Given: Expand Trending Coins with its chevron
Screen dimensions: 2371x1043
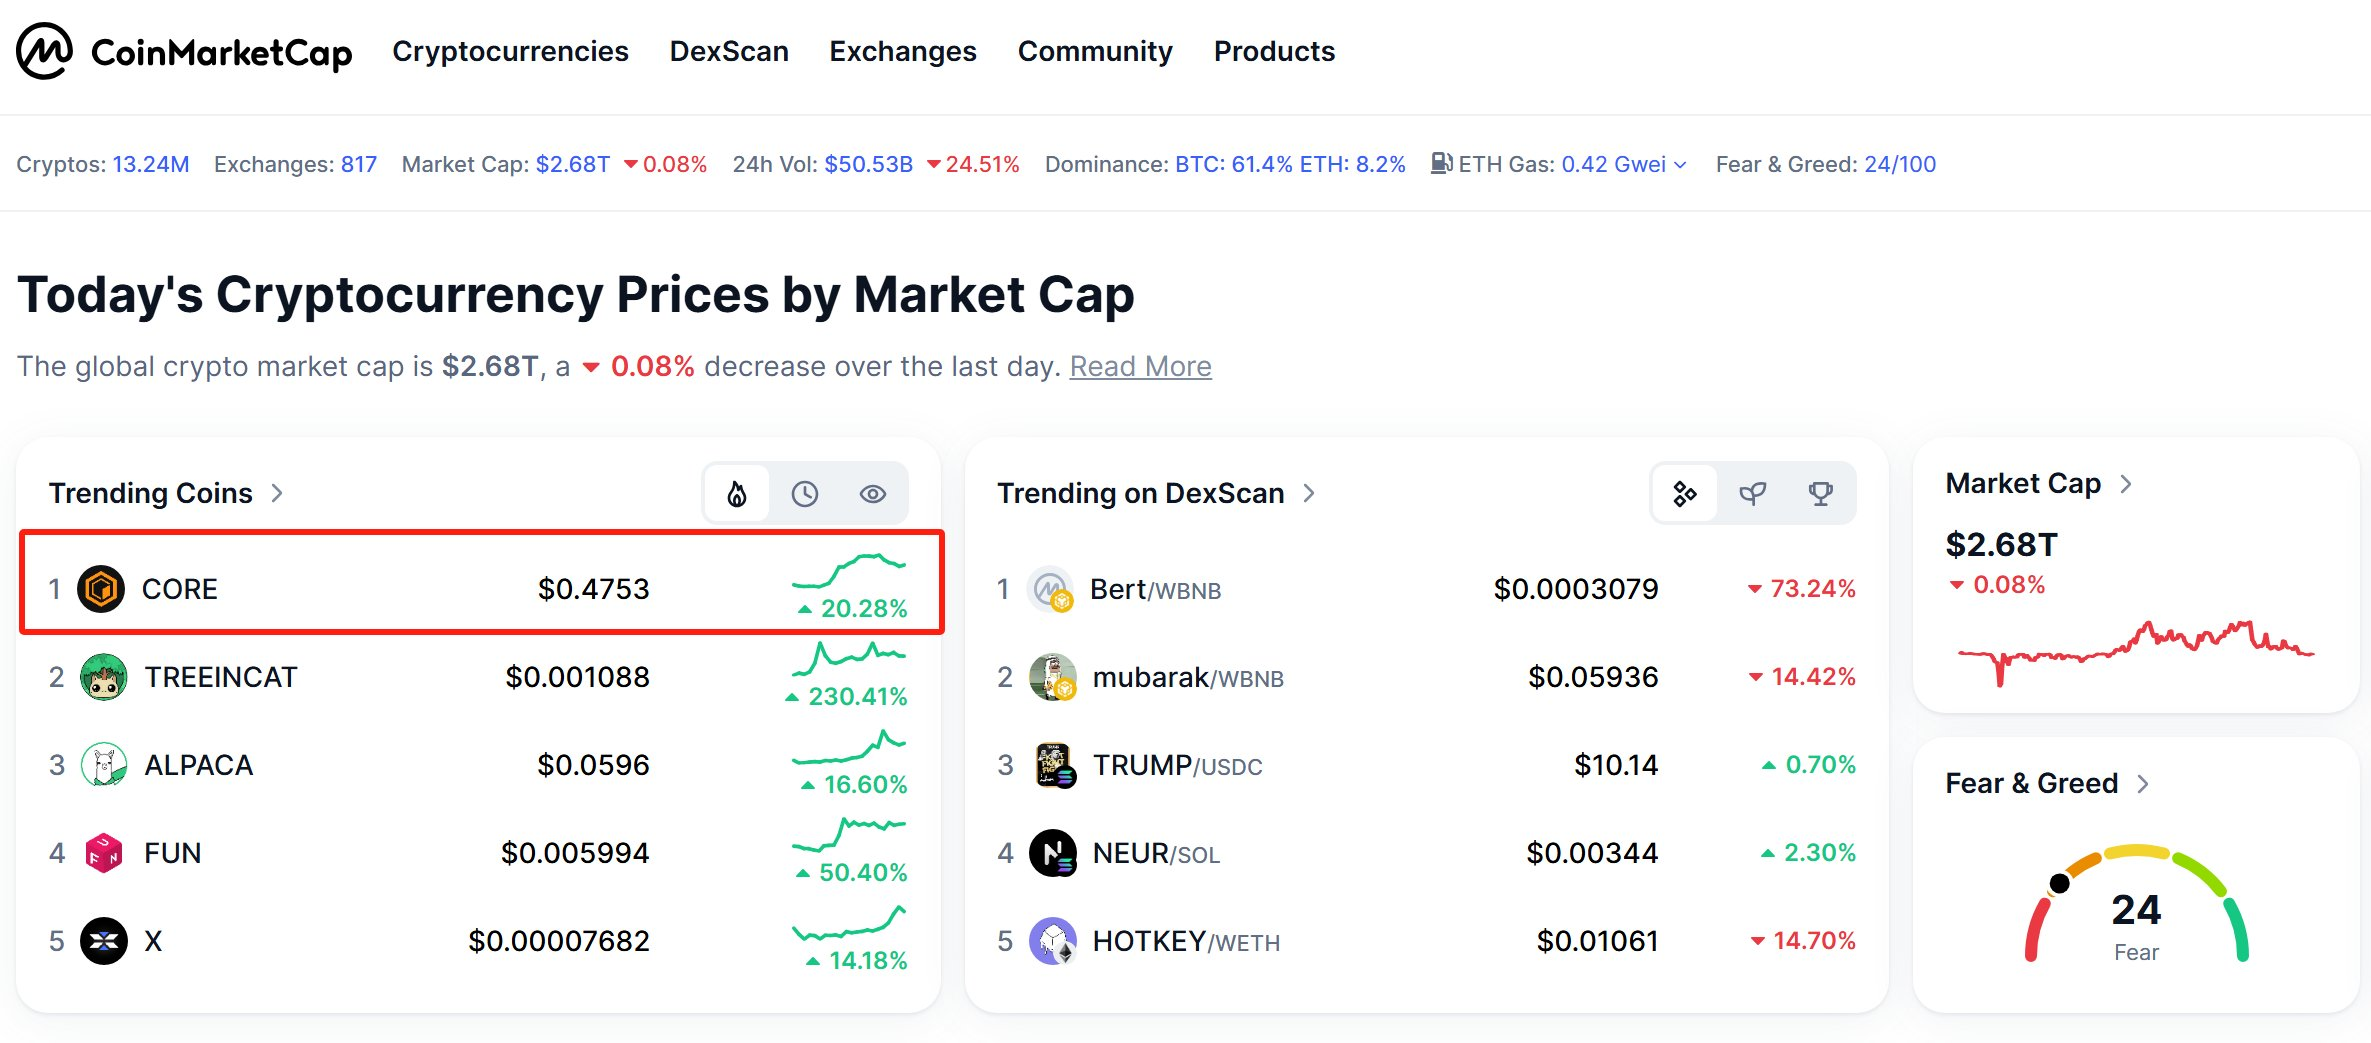Looking at the screenshot, I should pos(278,493).
